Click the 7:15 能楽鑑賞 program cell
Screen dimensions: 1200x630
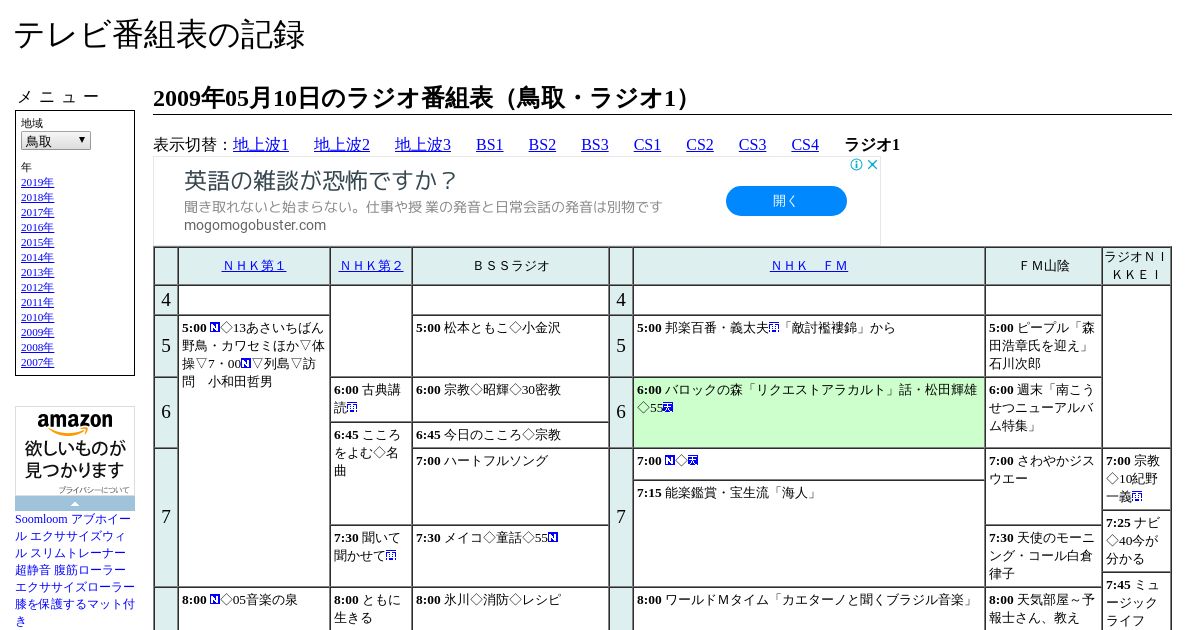809,533
